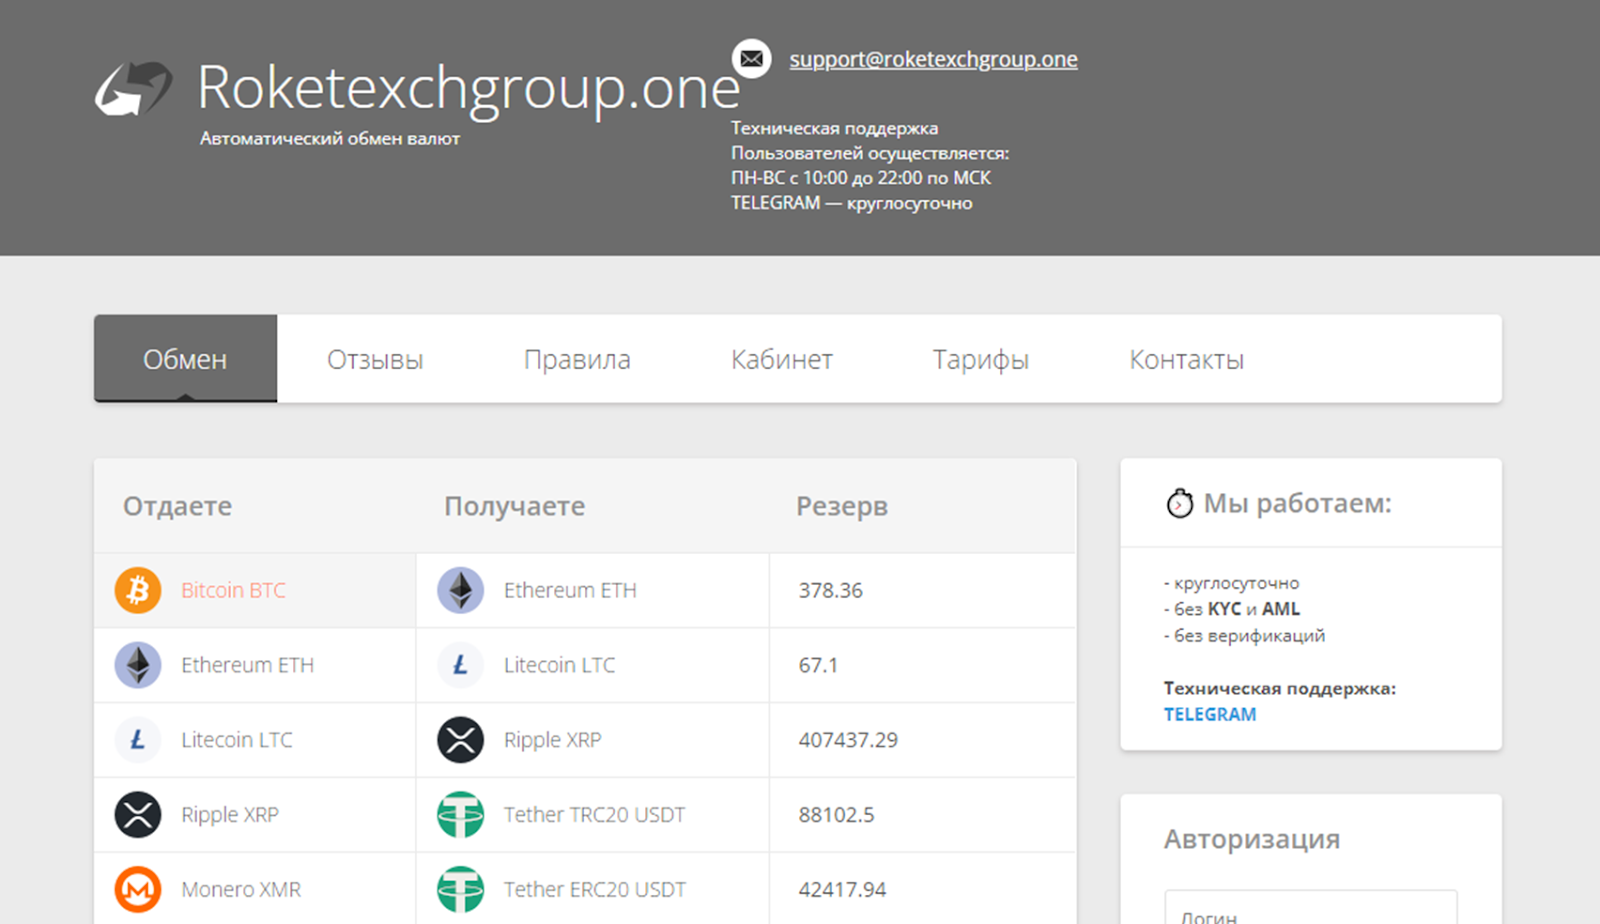Choose the Litecoin icon in Получаете column

tap(460, 665)
